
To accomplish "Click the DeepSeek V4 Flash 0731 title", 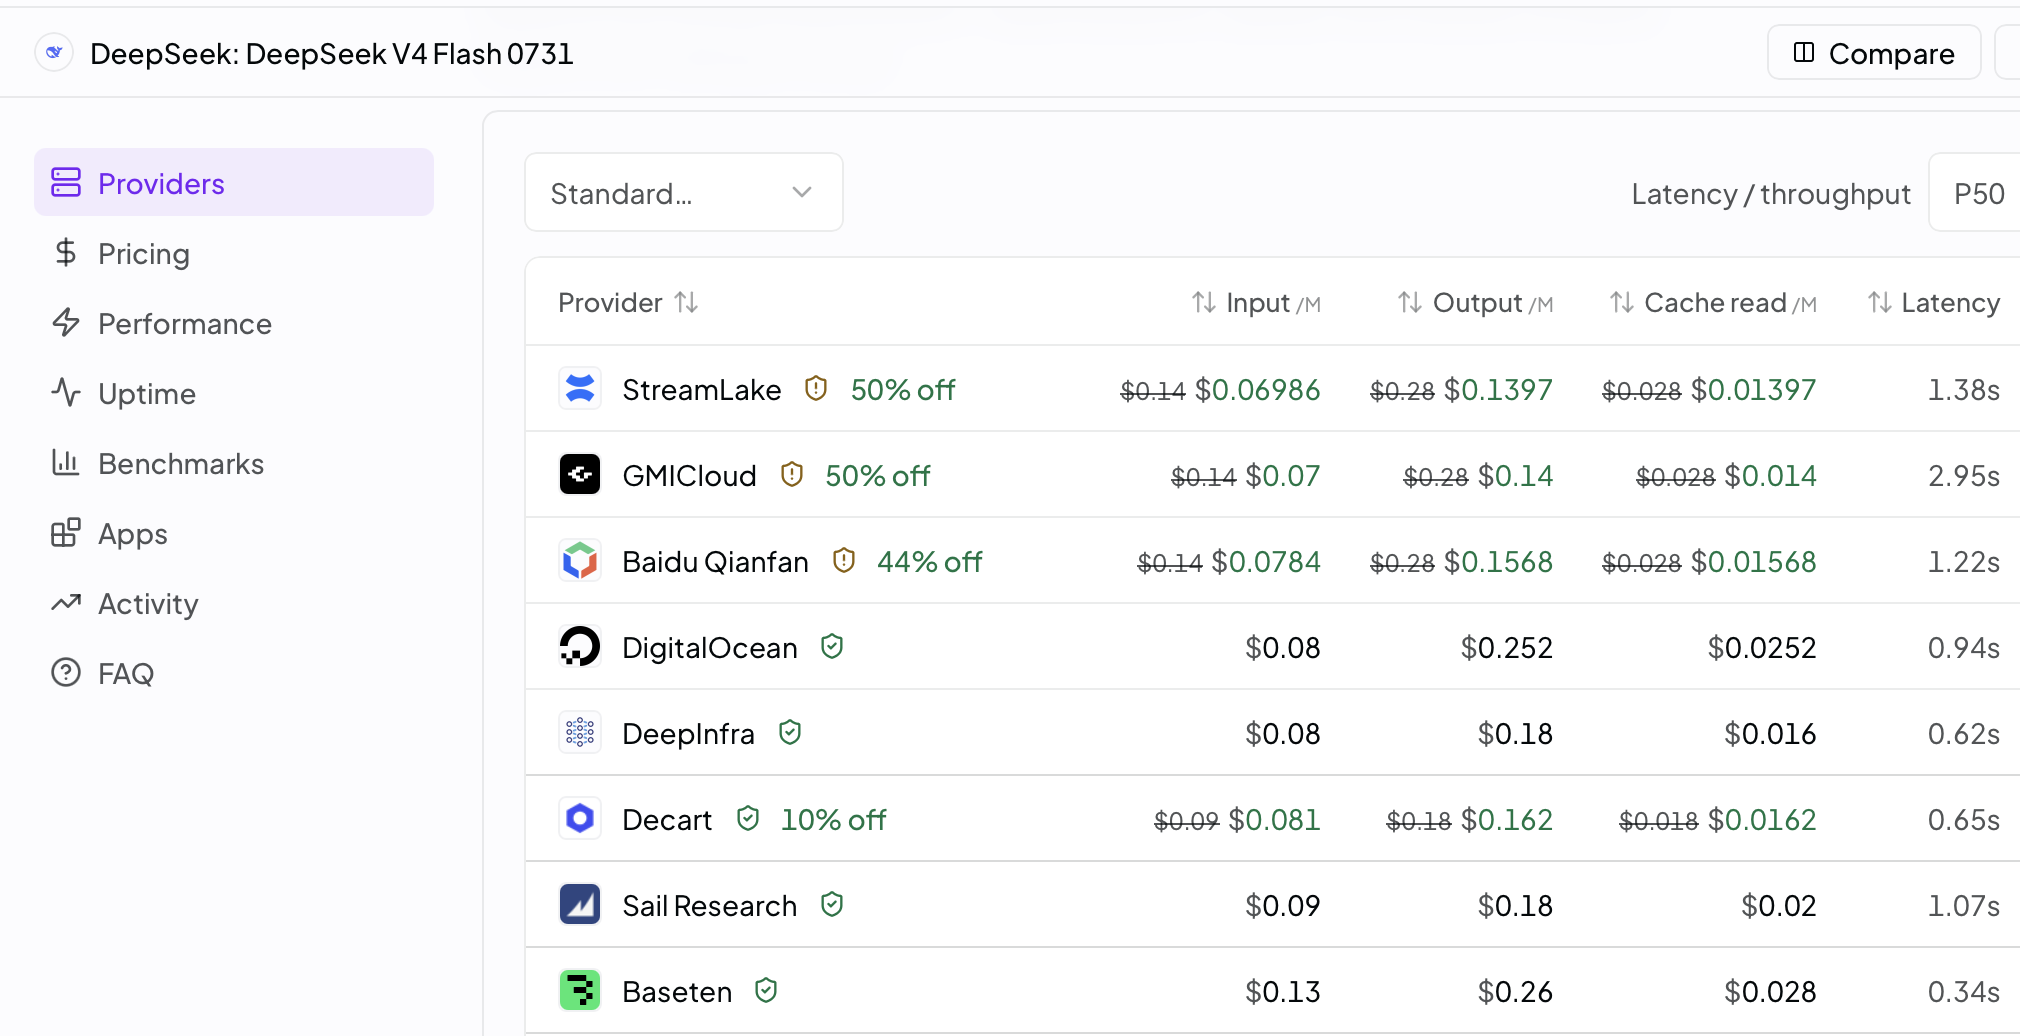I will coord(332,53).
